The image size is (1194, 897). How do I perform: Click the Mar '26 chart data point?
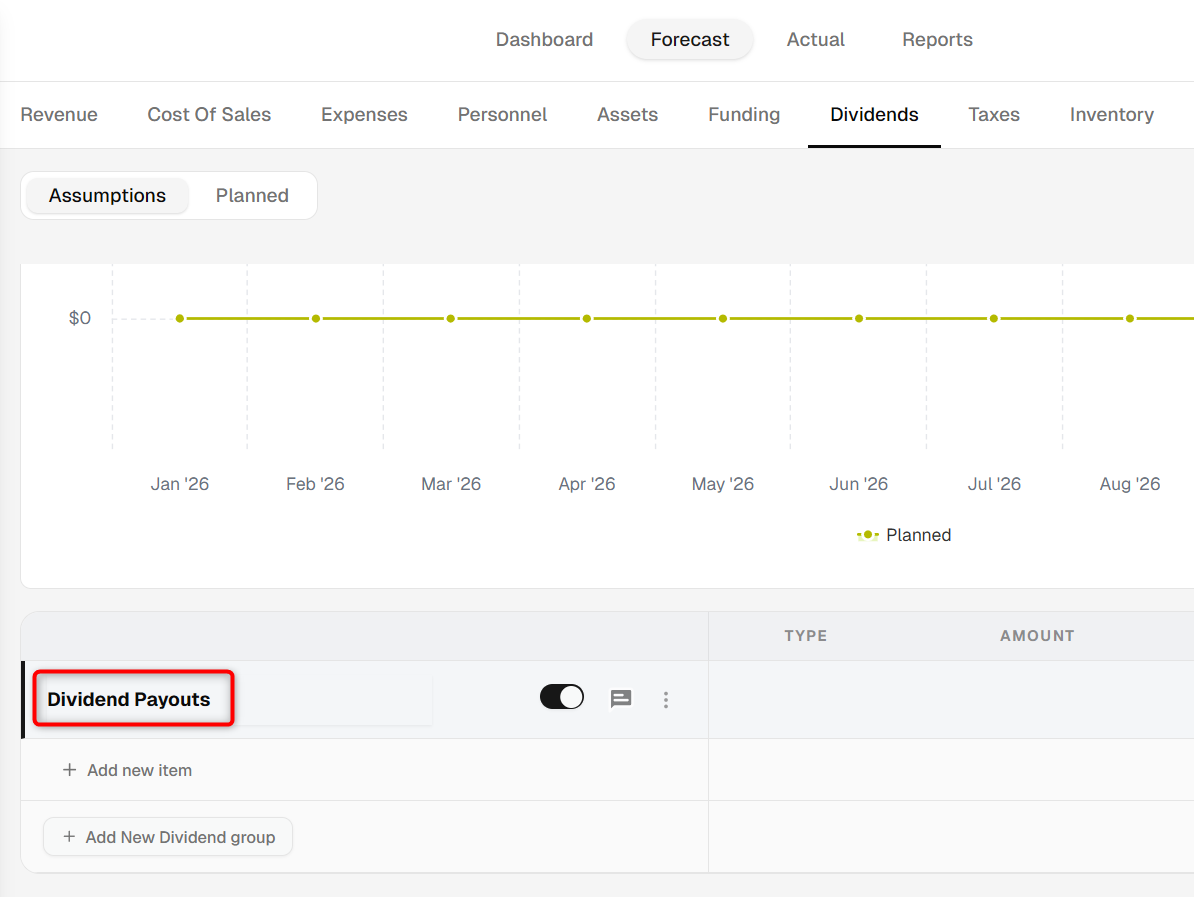click(x=451, y=318)
